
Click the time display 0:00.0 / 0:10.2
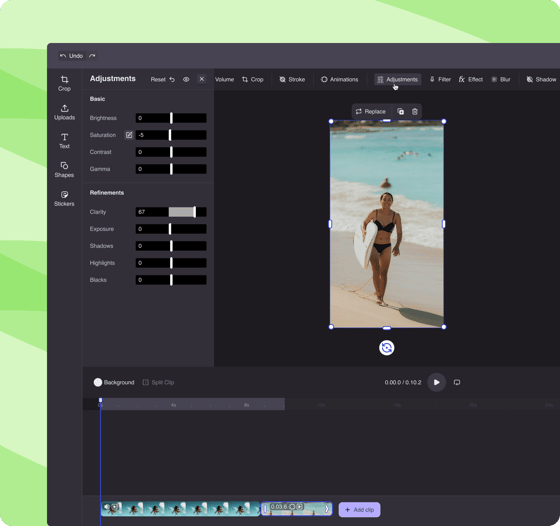click(x=403, y=382)
